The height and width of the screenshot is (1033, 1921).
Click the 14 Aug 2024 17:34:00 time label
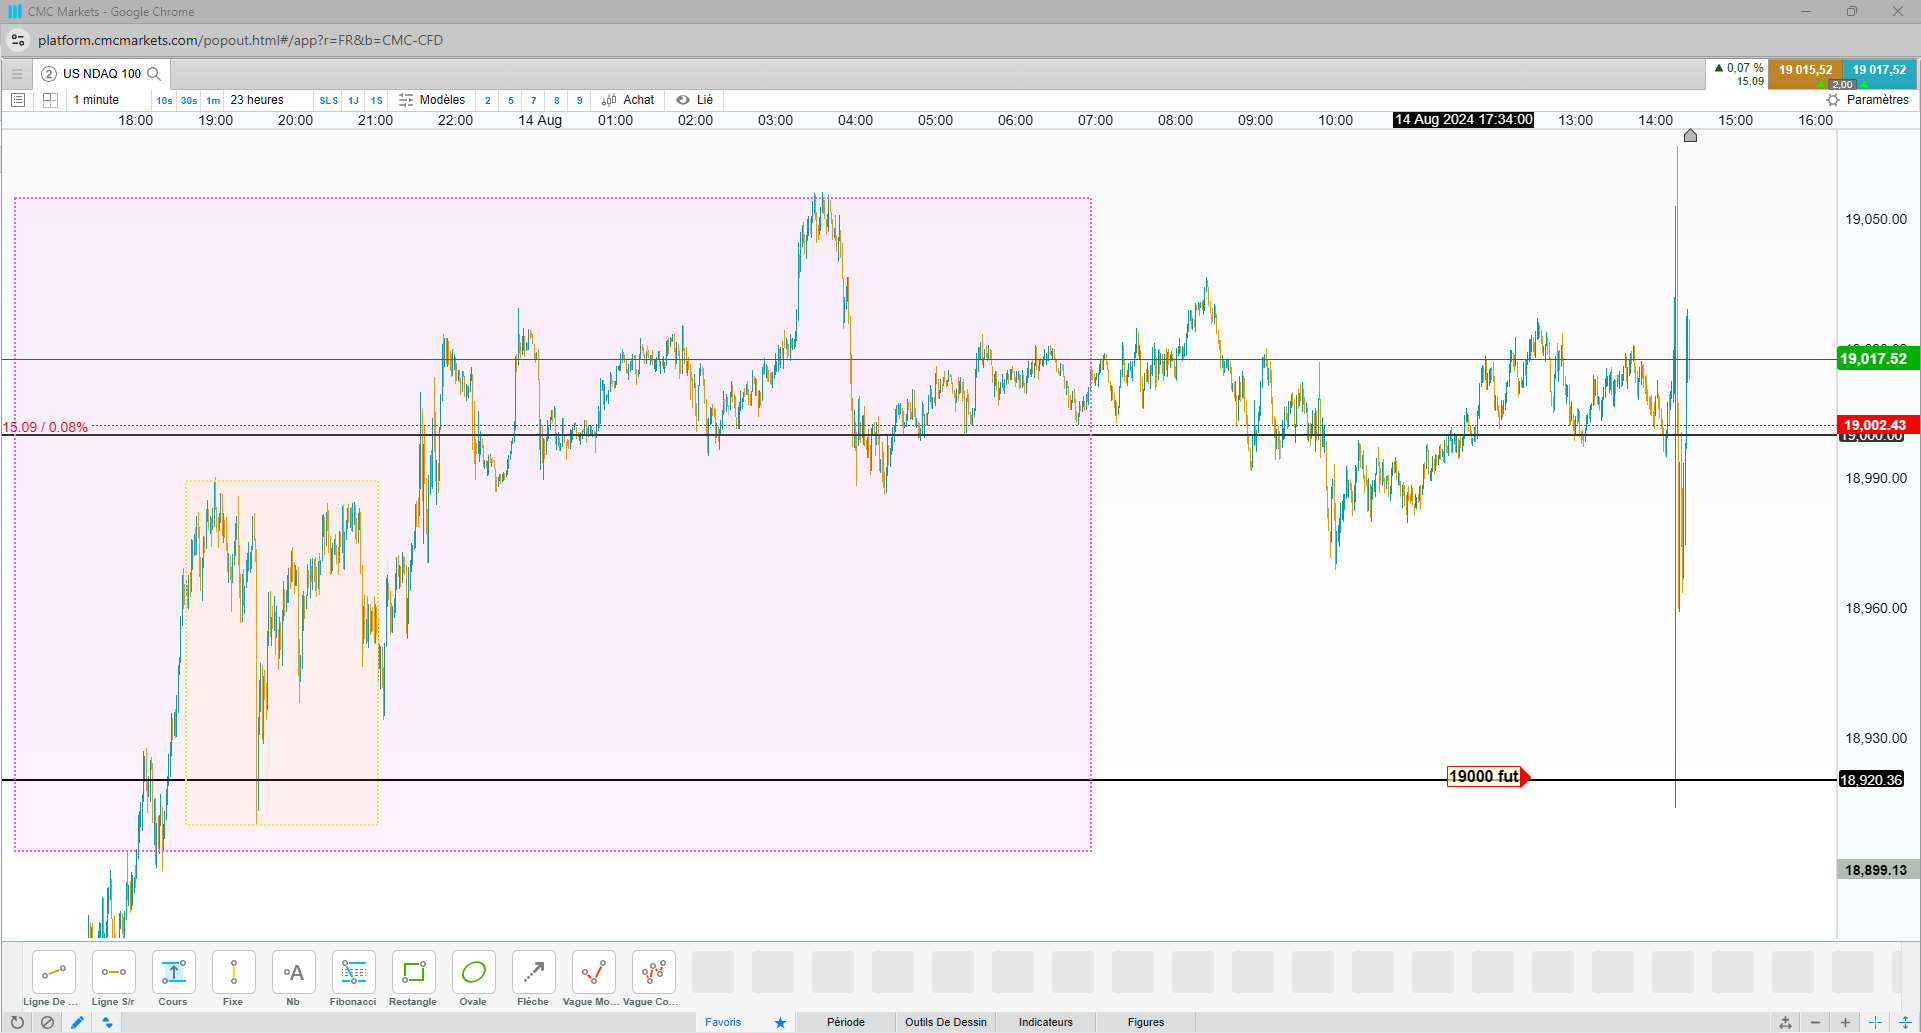pos(1463,120)
